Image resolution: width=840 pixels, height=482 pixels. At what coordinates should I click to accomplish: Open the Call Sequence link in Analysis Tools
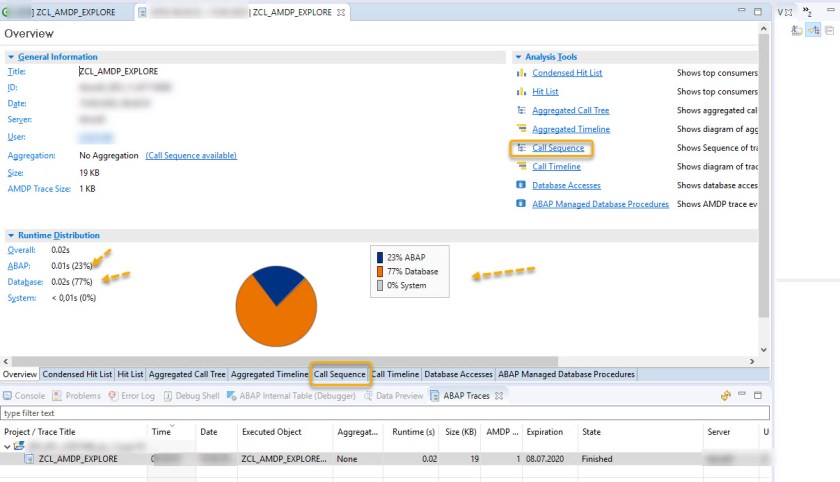tap(558, 148)
